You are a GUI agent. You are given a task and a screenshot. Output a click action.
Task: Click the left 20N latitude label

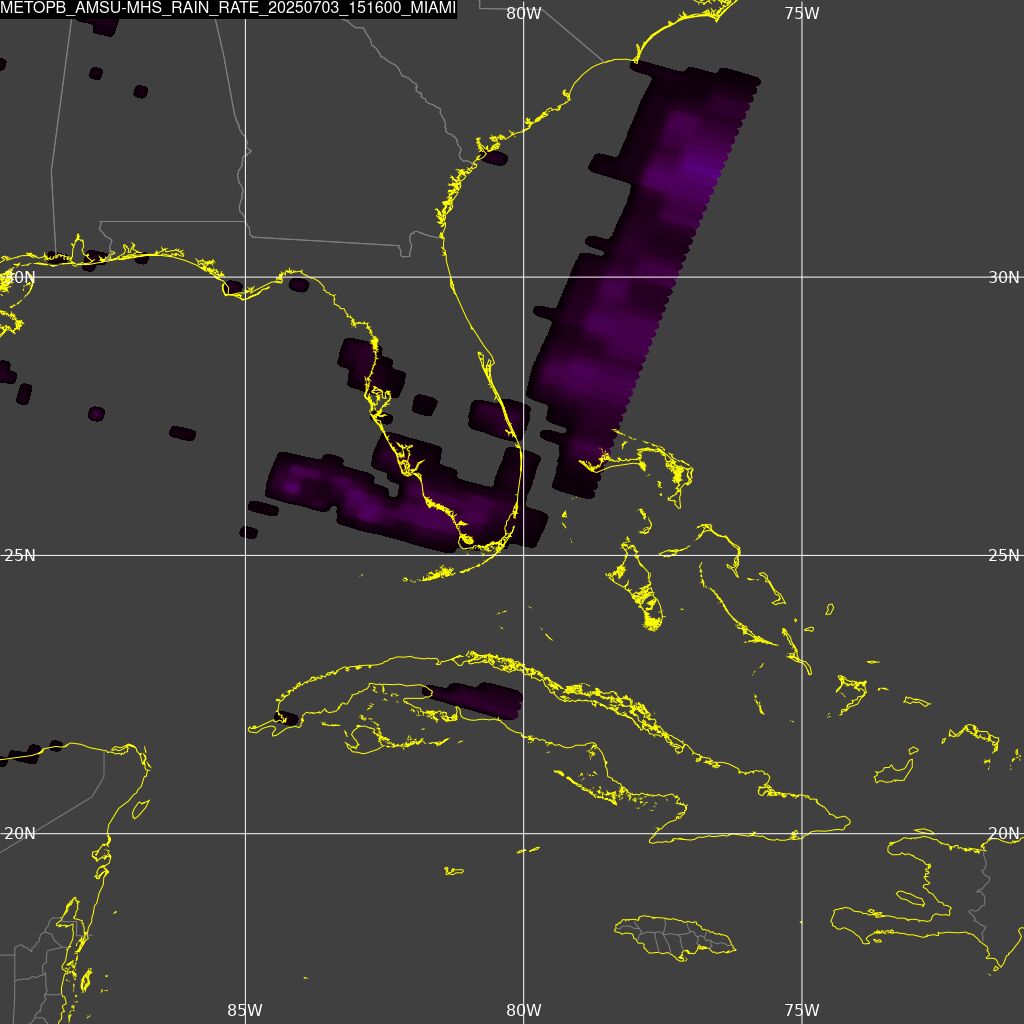[x=20, y=833]
